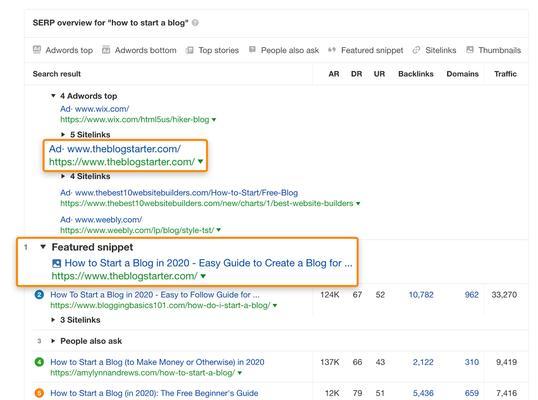The image size is (538, 400).
Task: Open amylynnandrews How to Start a Blog result
Action: click(157, 362)
